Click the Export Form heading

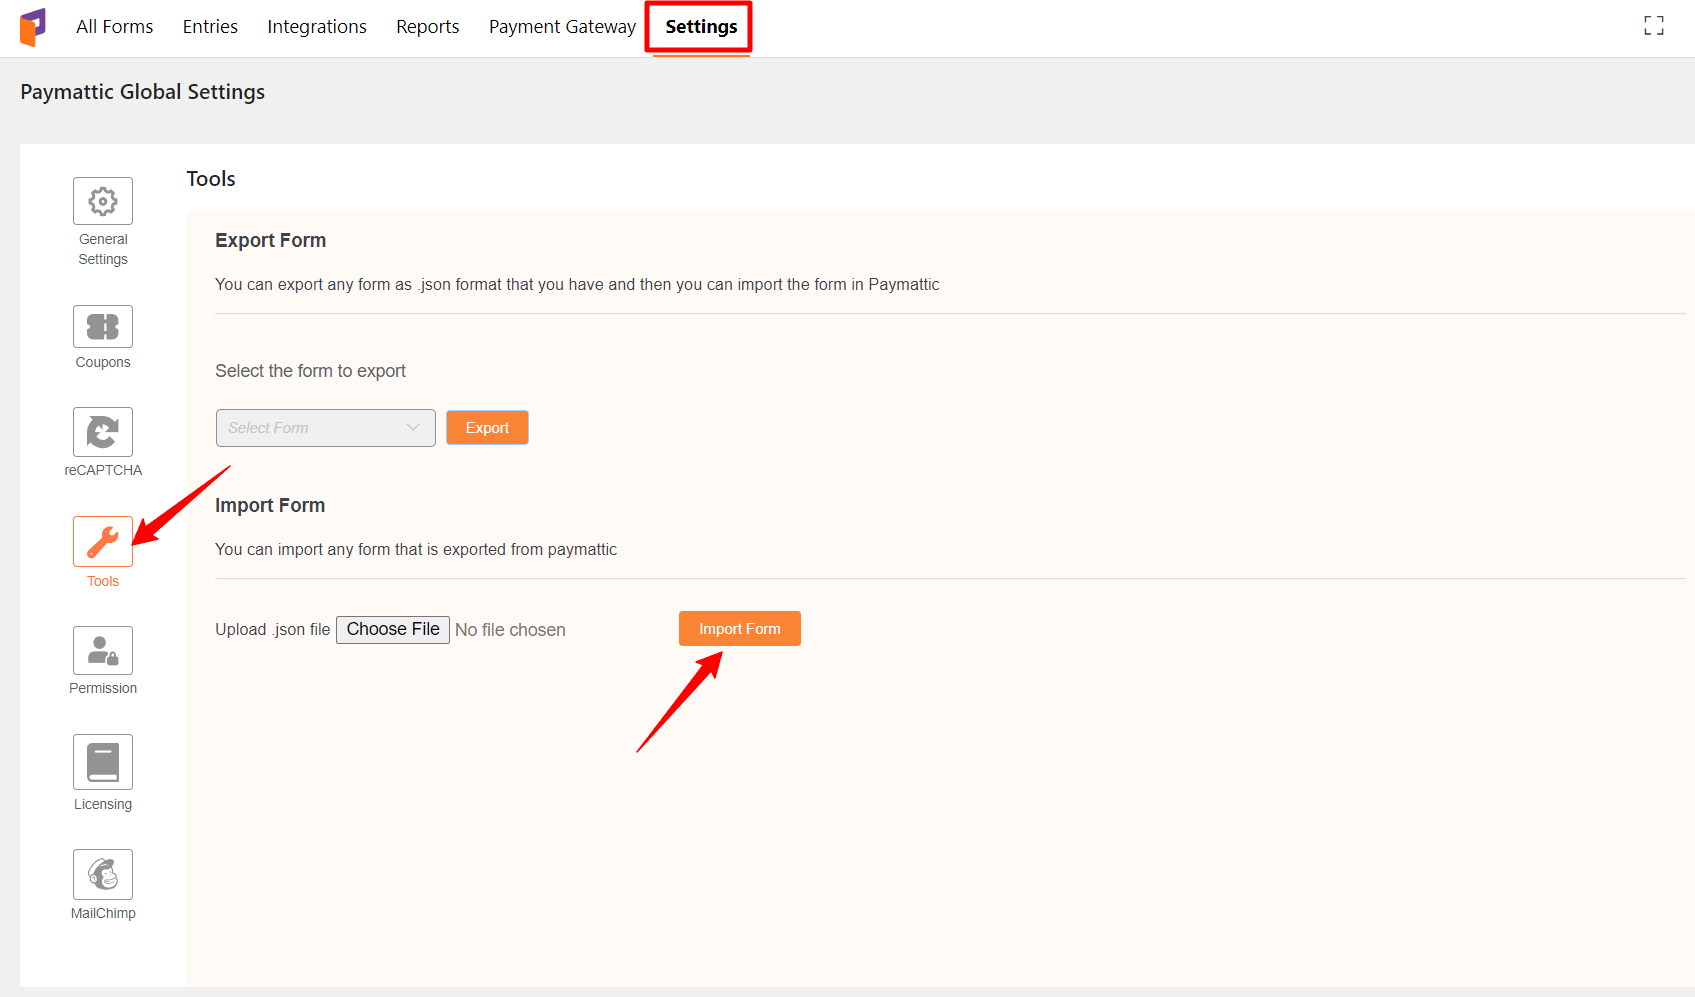[270, 240]
